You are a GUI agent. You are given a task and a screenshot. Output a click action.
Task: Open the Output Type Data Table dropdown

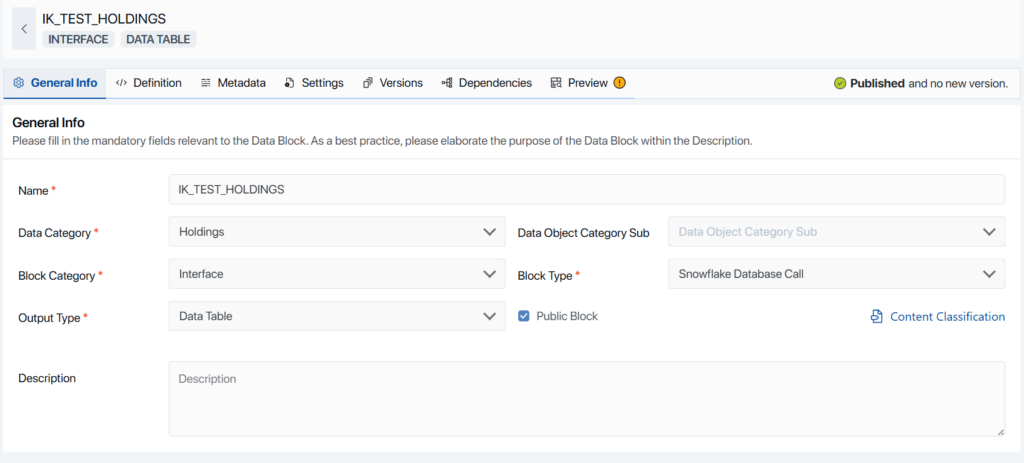[x=488, y=316]
